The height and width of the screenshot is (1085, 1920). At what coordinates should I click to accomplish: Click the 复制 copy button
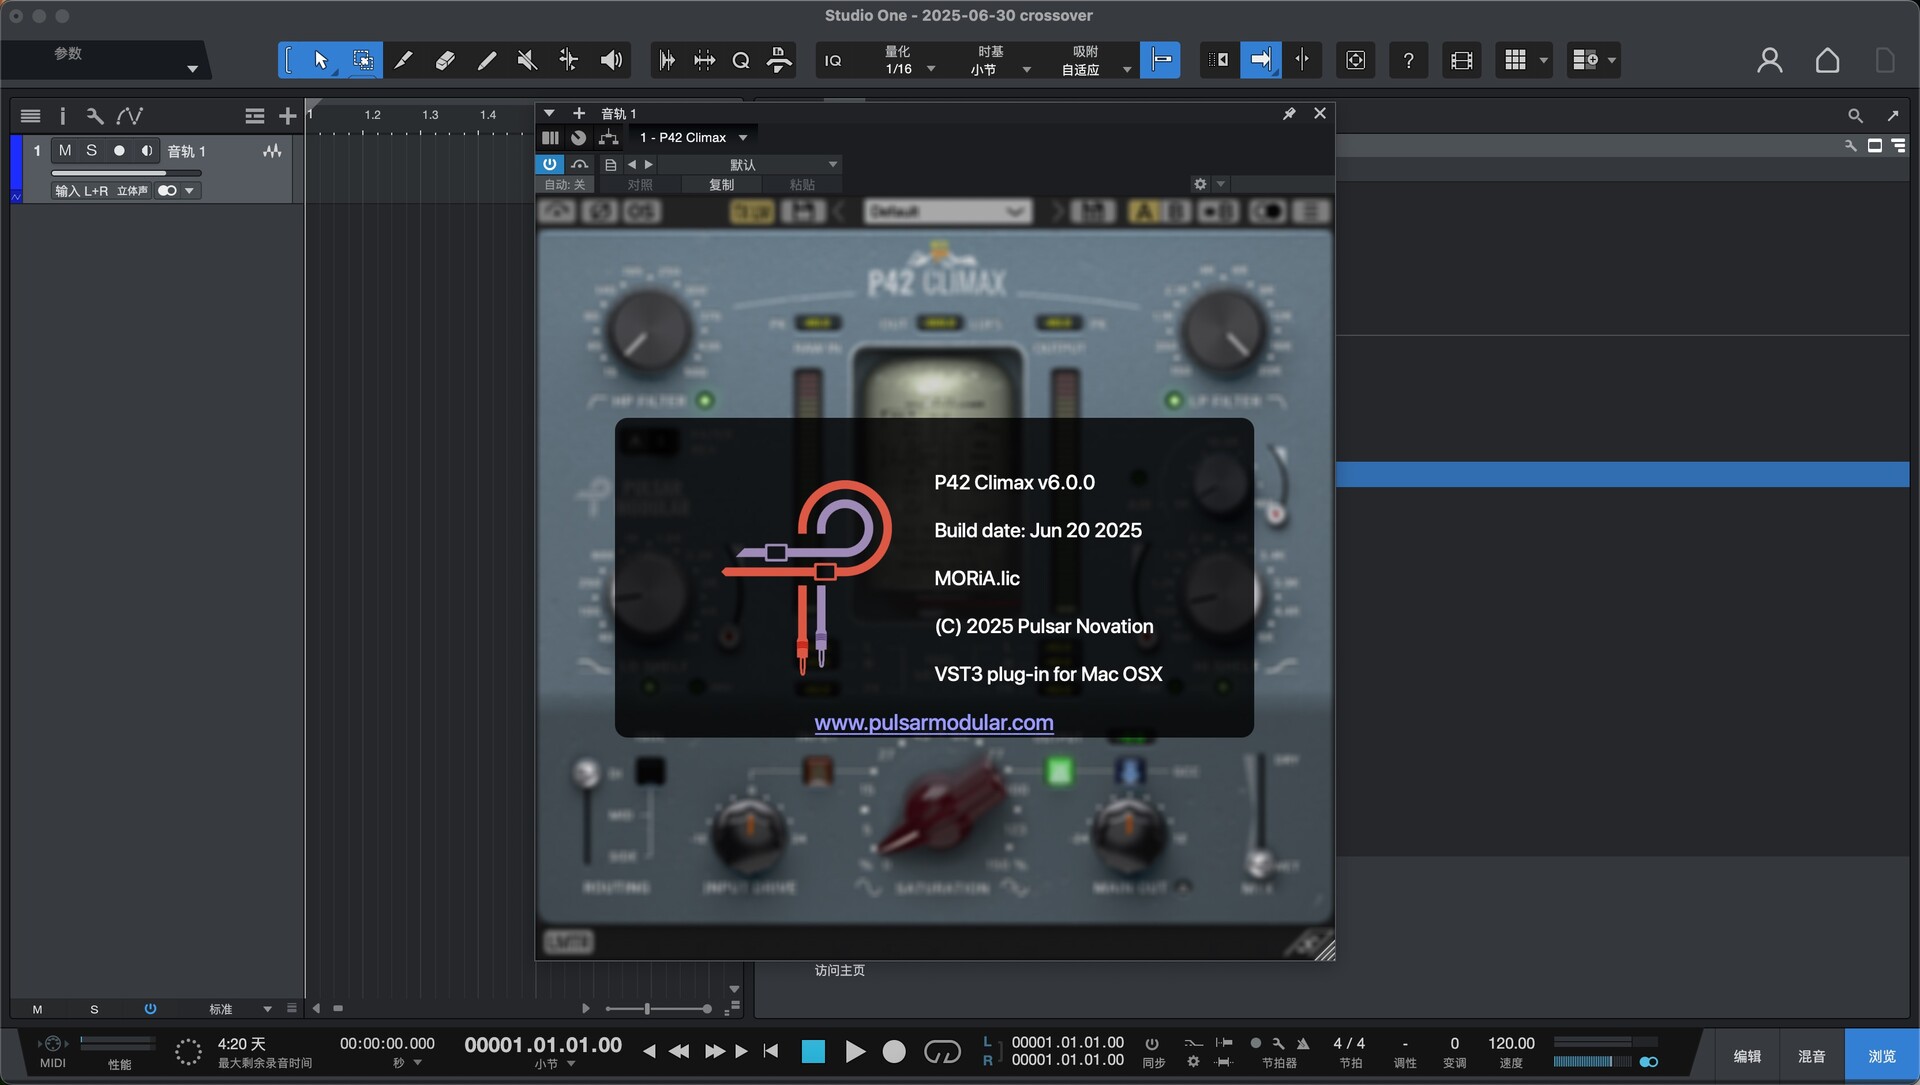coord(721,185)
